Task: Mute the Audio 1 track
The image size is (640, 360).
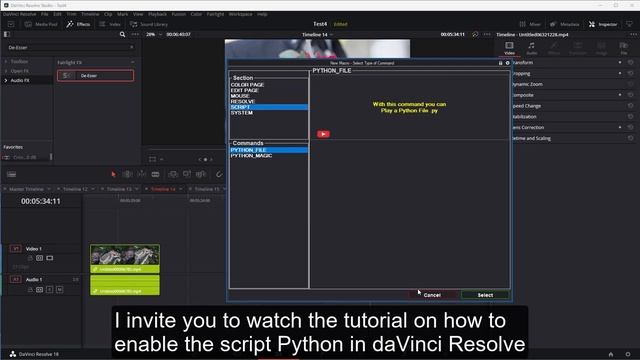Action: pos(60,289)
